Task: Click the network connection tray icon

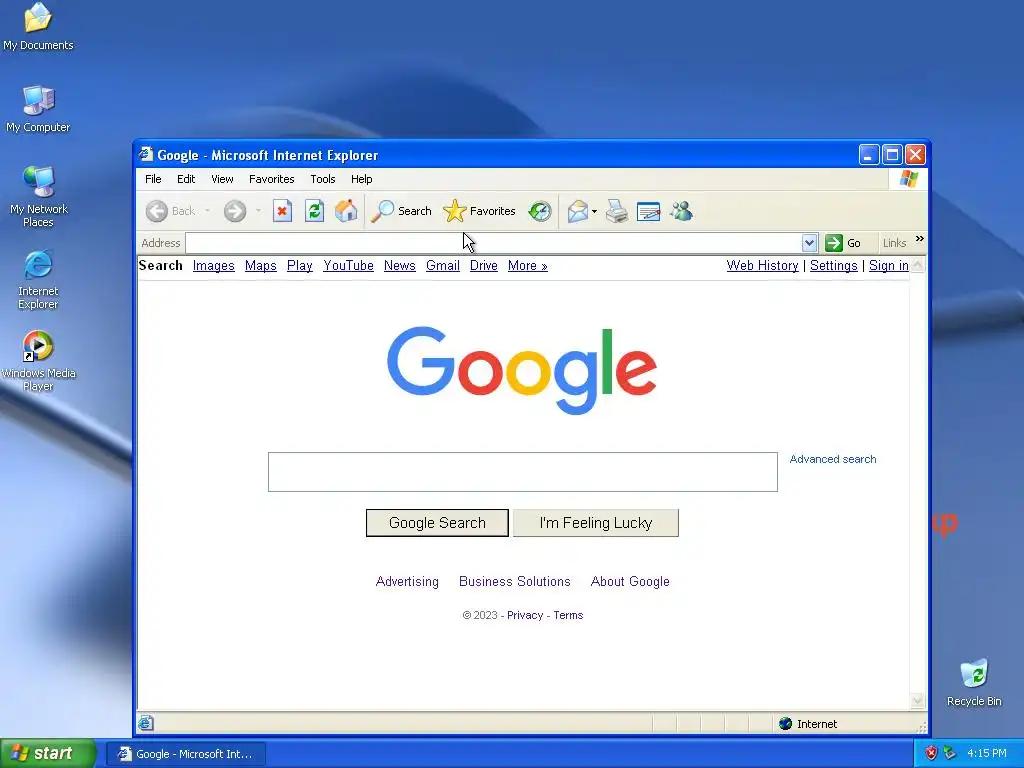Action: [x=949, y=753]
